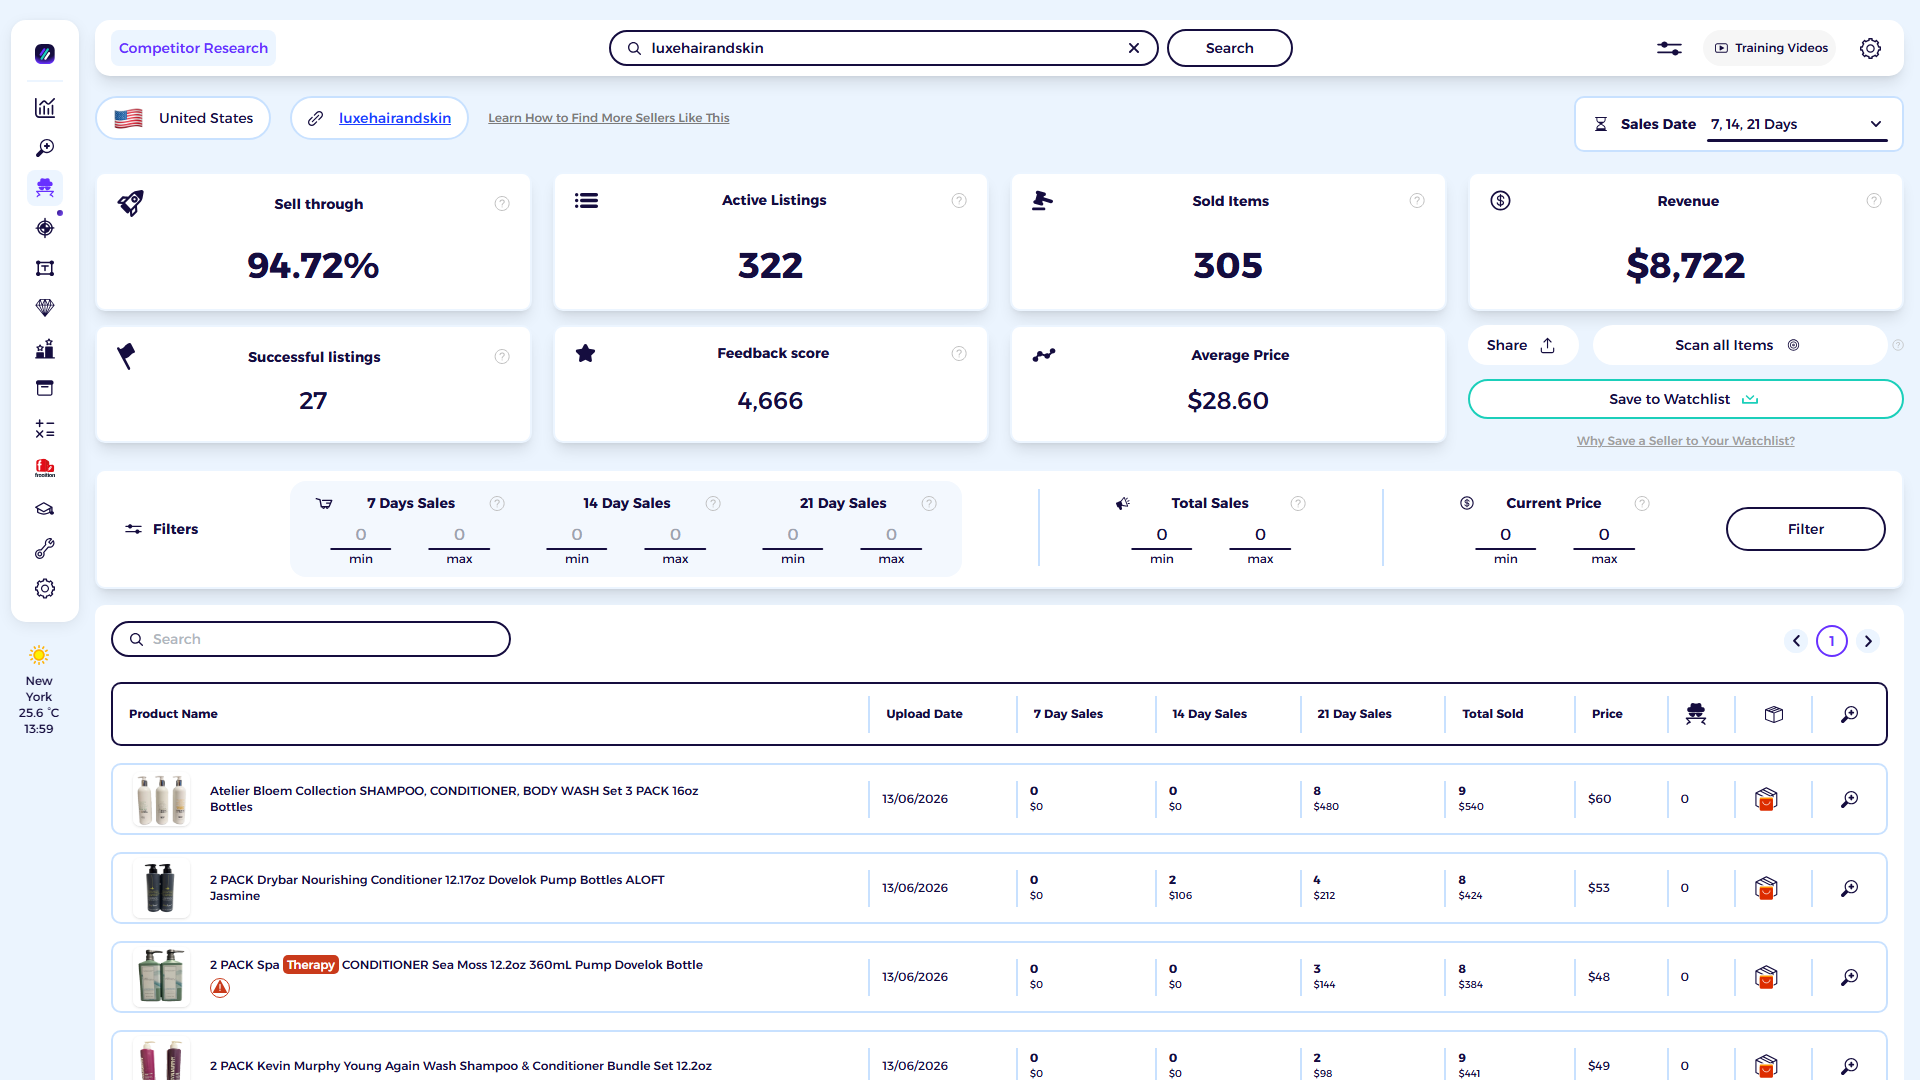
Task: Sort by the Product Name column
Action: tap(173, 714)
